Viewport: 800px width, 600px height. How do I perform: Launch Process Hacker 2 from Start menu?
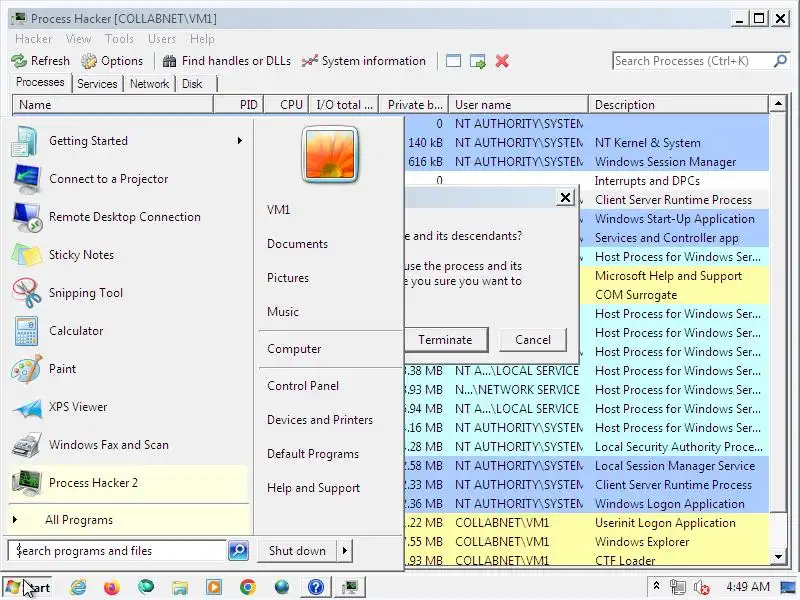pos(128,483)
